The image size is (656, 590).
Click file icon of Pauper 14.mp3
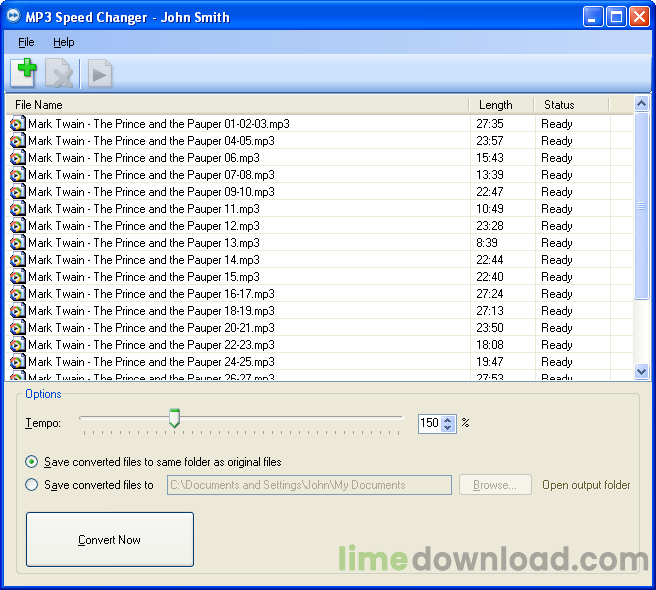pos(17,260)
